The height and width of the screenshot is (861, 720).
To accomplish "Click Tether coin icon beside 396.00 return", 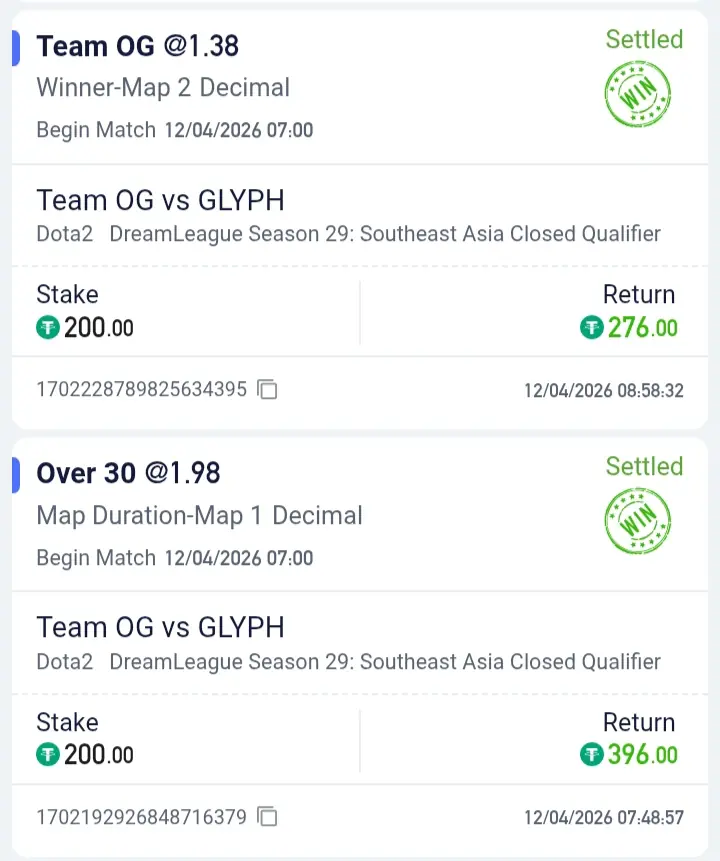I will [x=592, y=754].
